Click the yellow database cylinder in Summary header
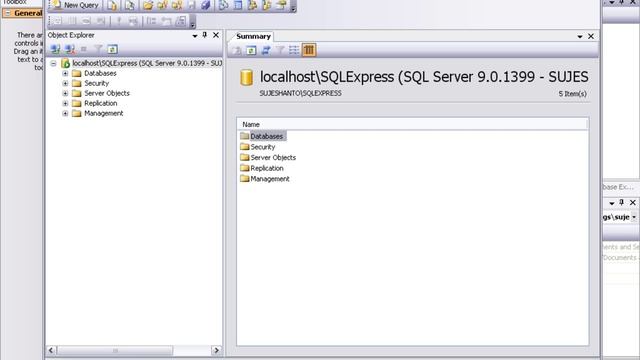The width and height of the screenshot is (640, 360). pyautogui.click(x=247, y=78)
